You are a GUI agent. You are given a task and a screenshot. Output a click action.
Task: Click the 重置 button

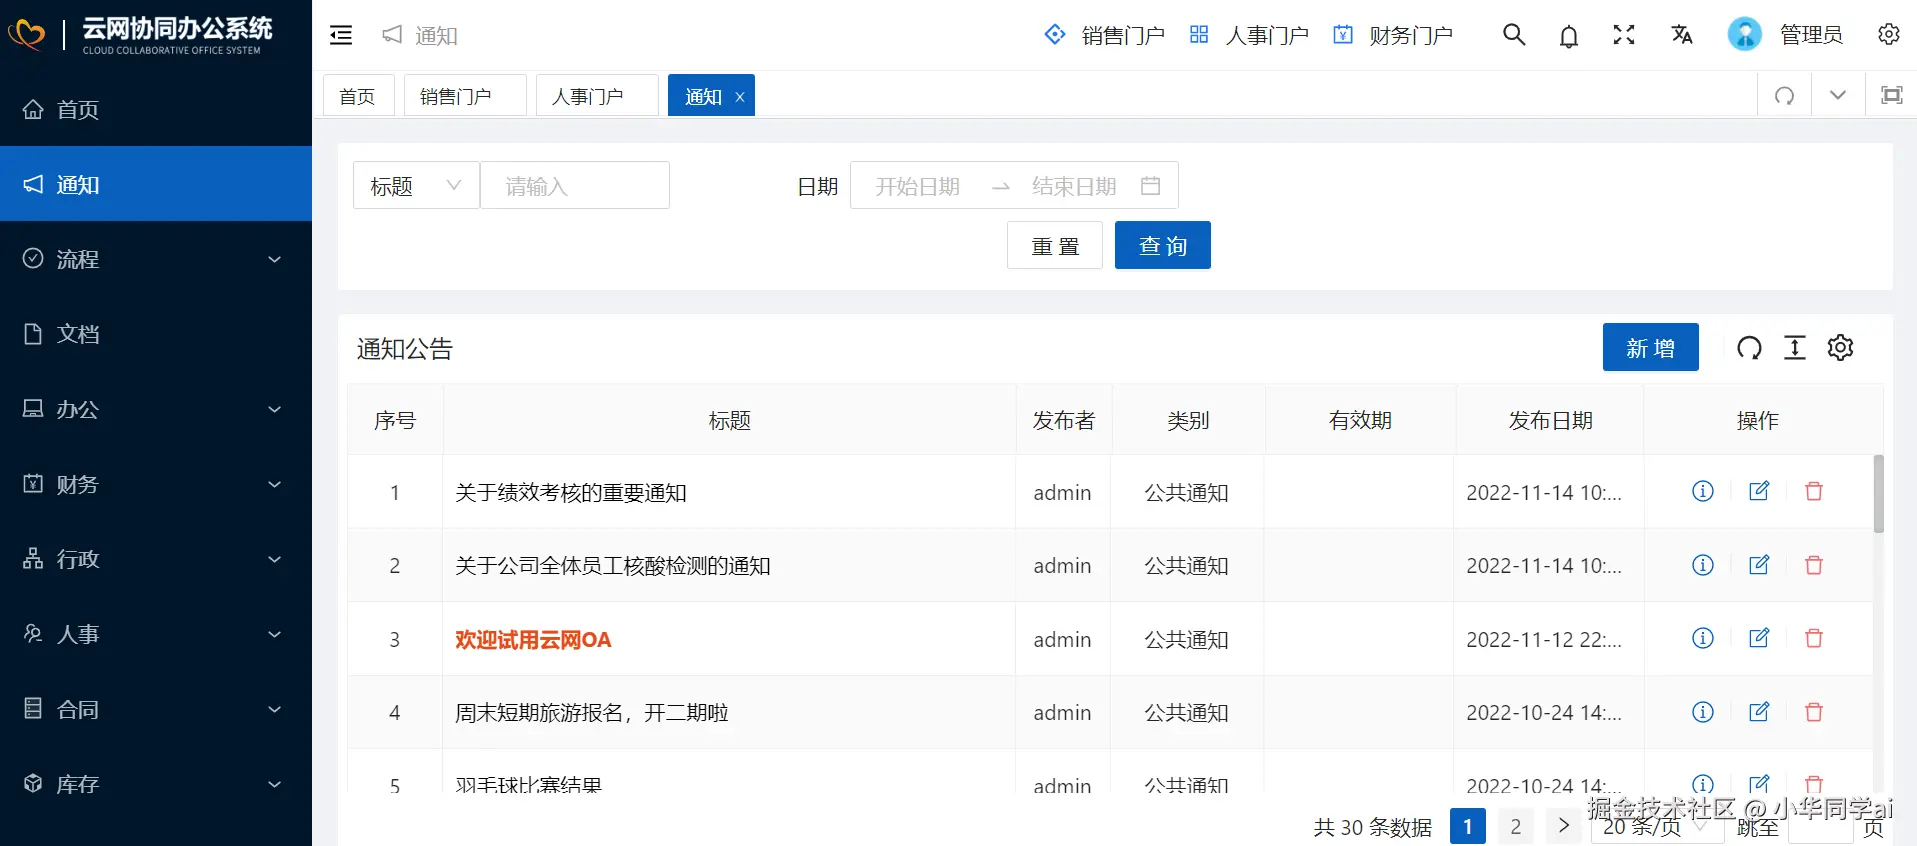click(1055, 246)
